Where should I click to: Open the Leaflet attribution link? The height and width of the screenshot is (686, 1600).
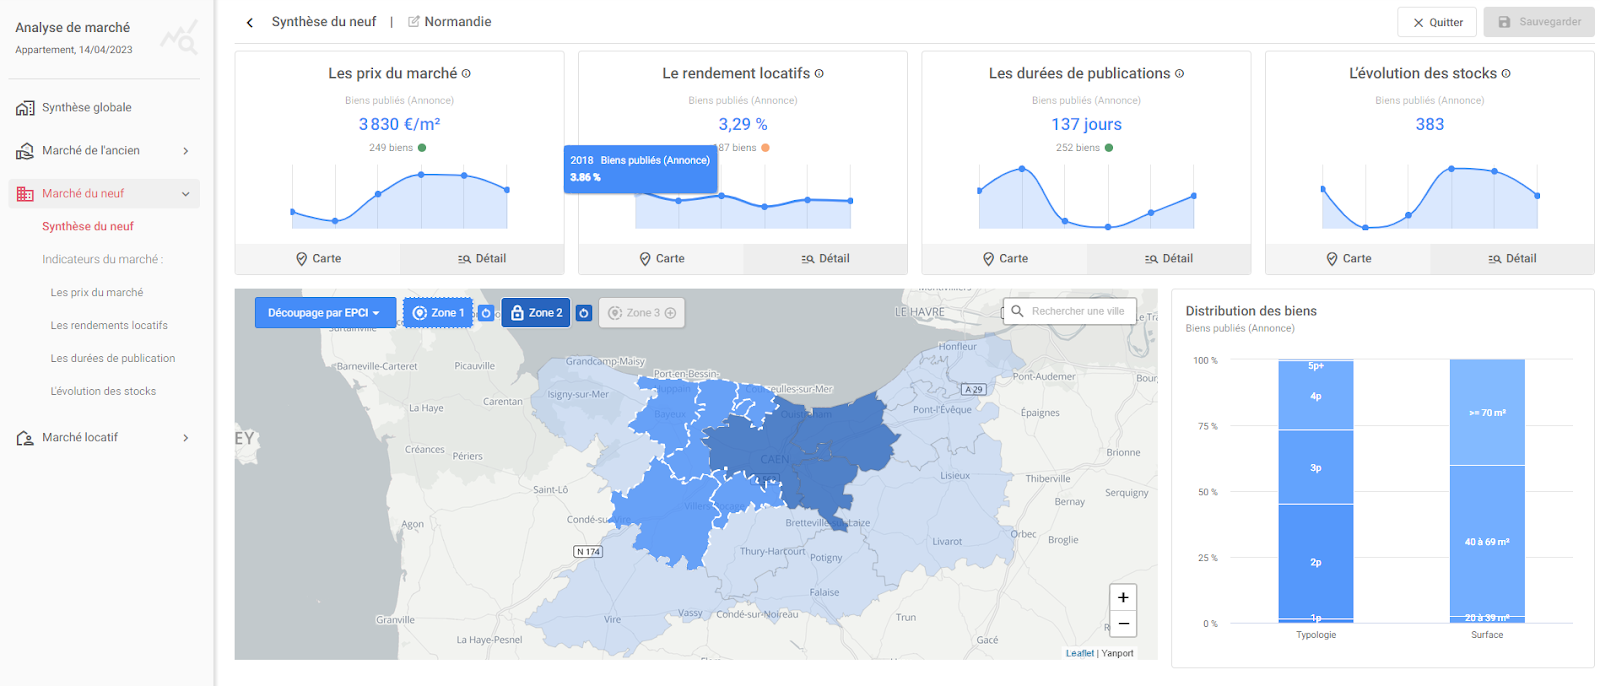pyautogui.click(x=1079, y=653)
